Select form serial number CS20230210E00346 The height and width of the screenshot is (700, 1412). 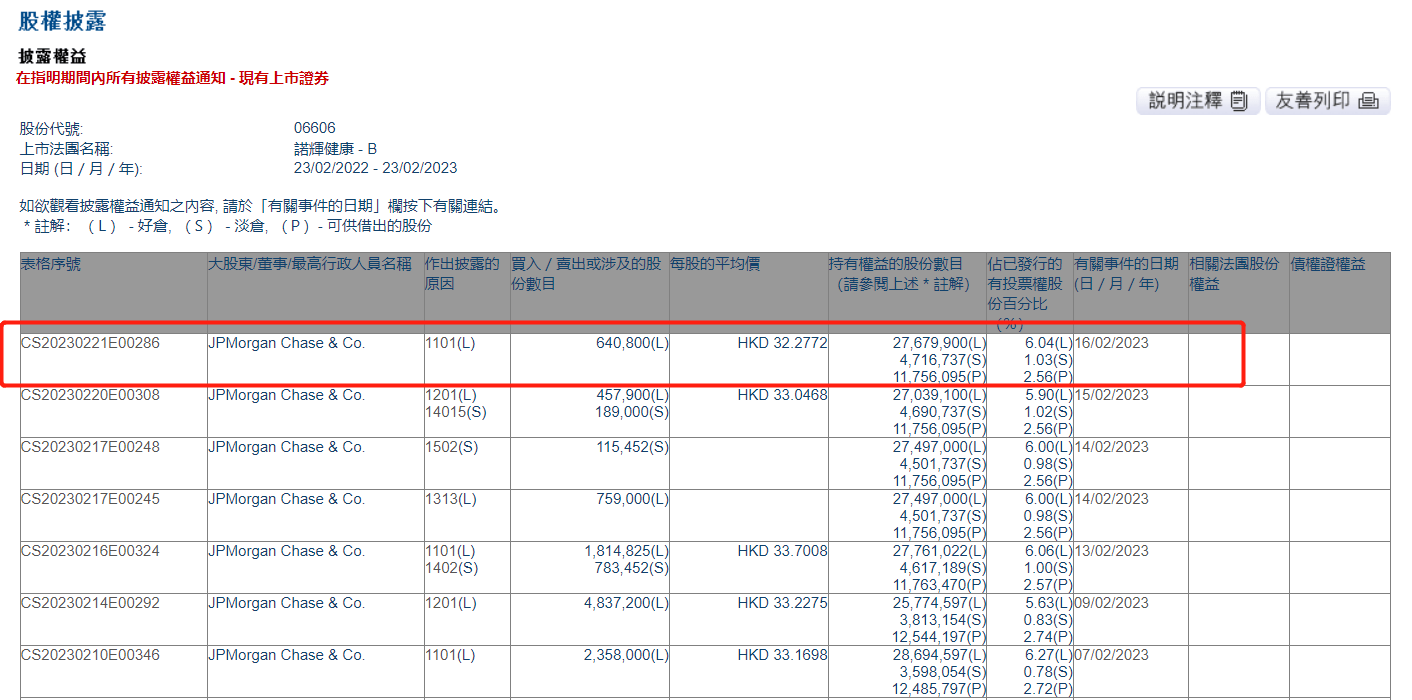(90, 655)
